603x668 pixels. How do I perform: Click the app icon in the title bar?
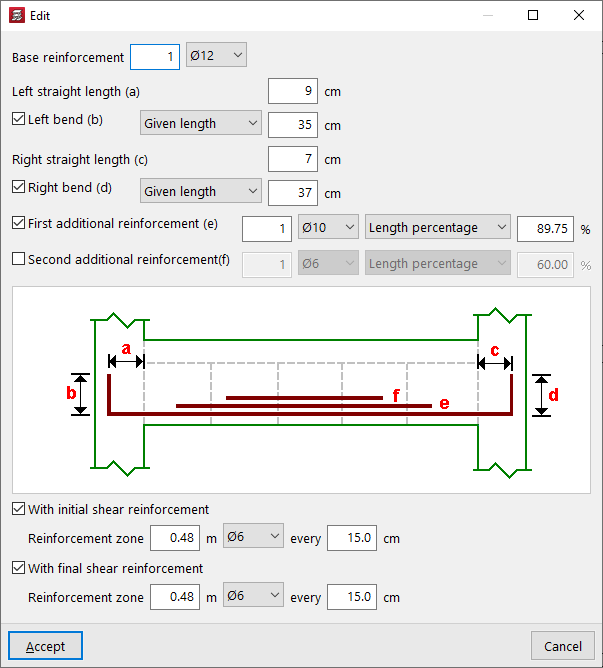click(x=15, y=15)
